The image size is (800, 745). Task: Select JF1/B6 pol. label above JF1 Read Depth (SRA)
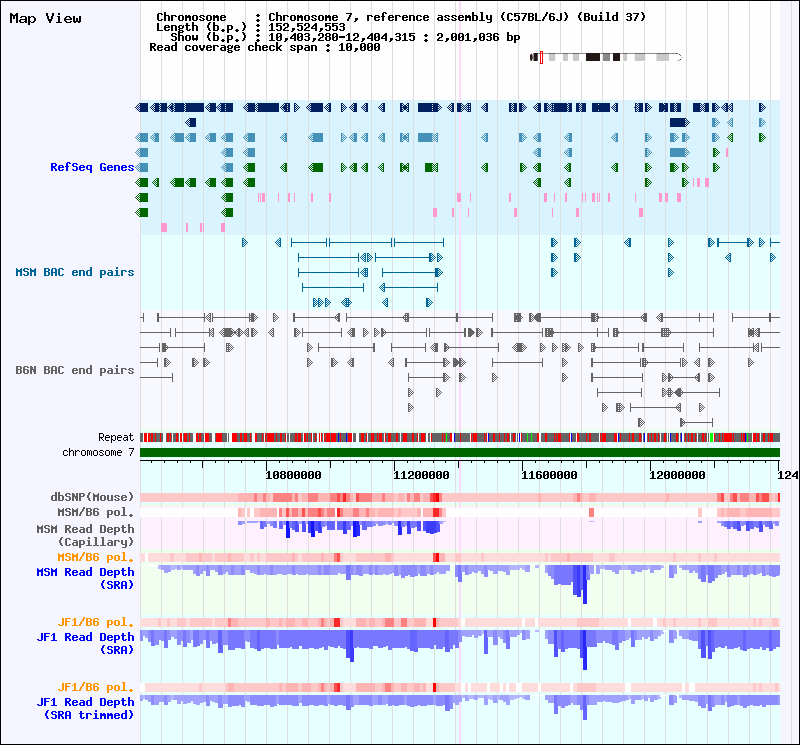tap(95, 623)
